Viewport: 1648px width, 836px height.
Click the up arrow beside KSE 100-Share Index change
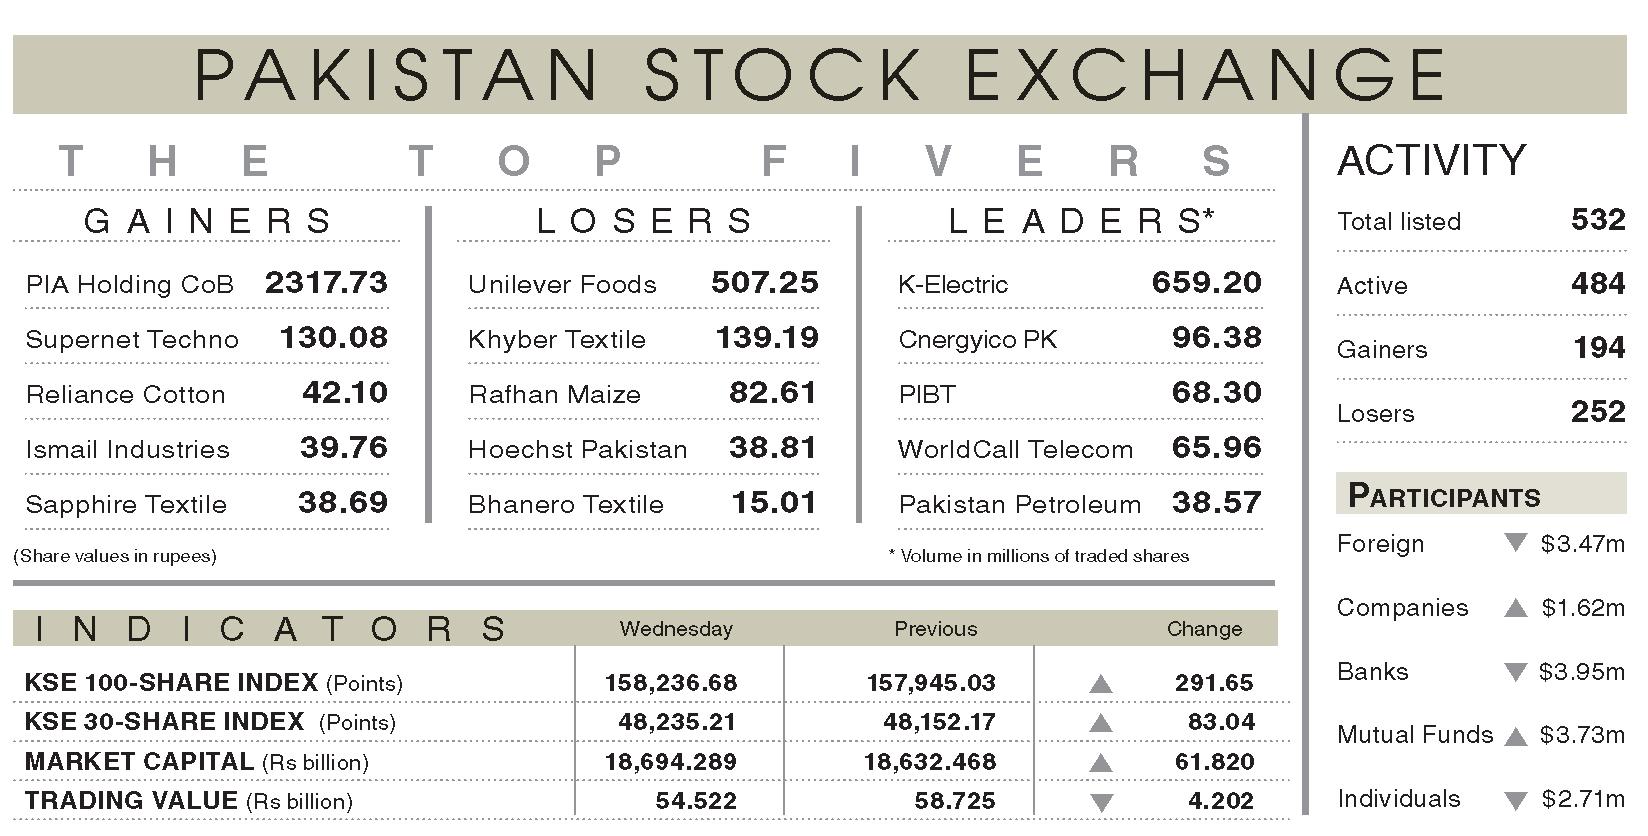pyautogui.click(x=1100, y=684)
